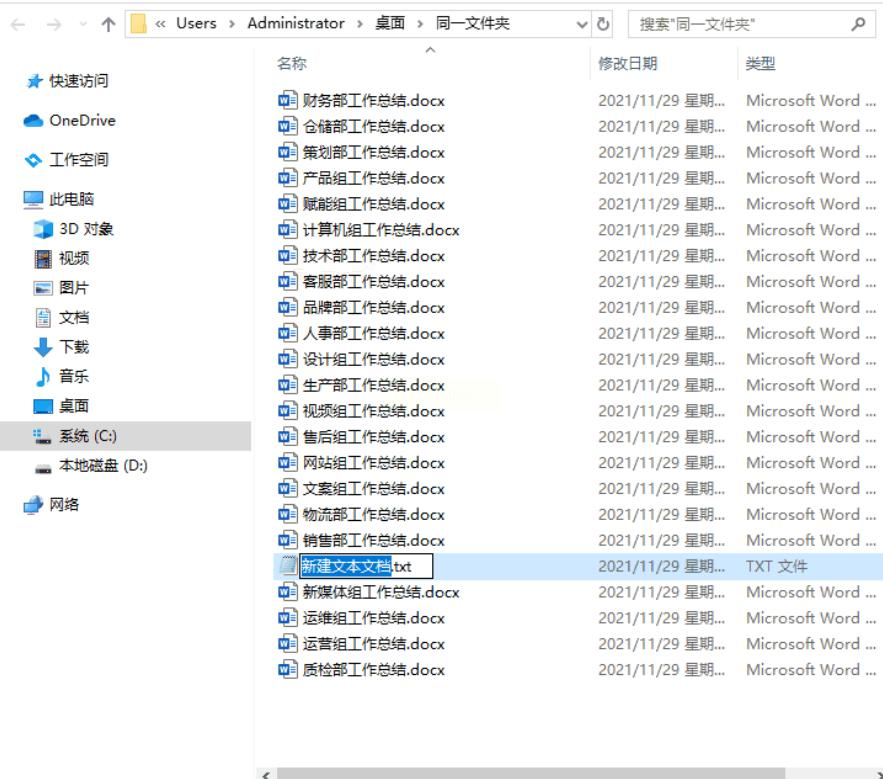Click inside the 新建文本文档.txt rename box

366,566
